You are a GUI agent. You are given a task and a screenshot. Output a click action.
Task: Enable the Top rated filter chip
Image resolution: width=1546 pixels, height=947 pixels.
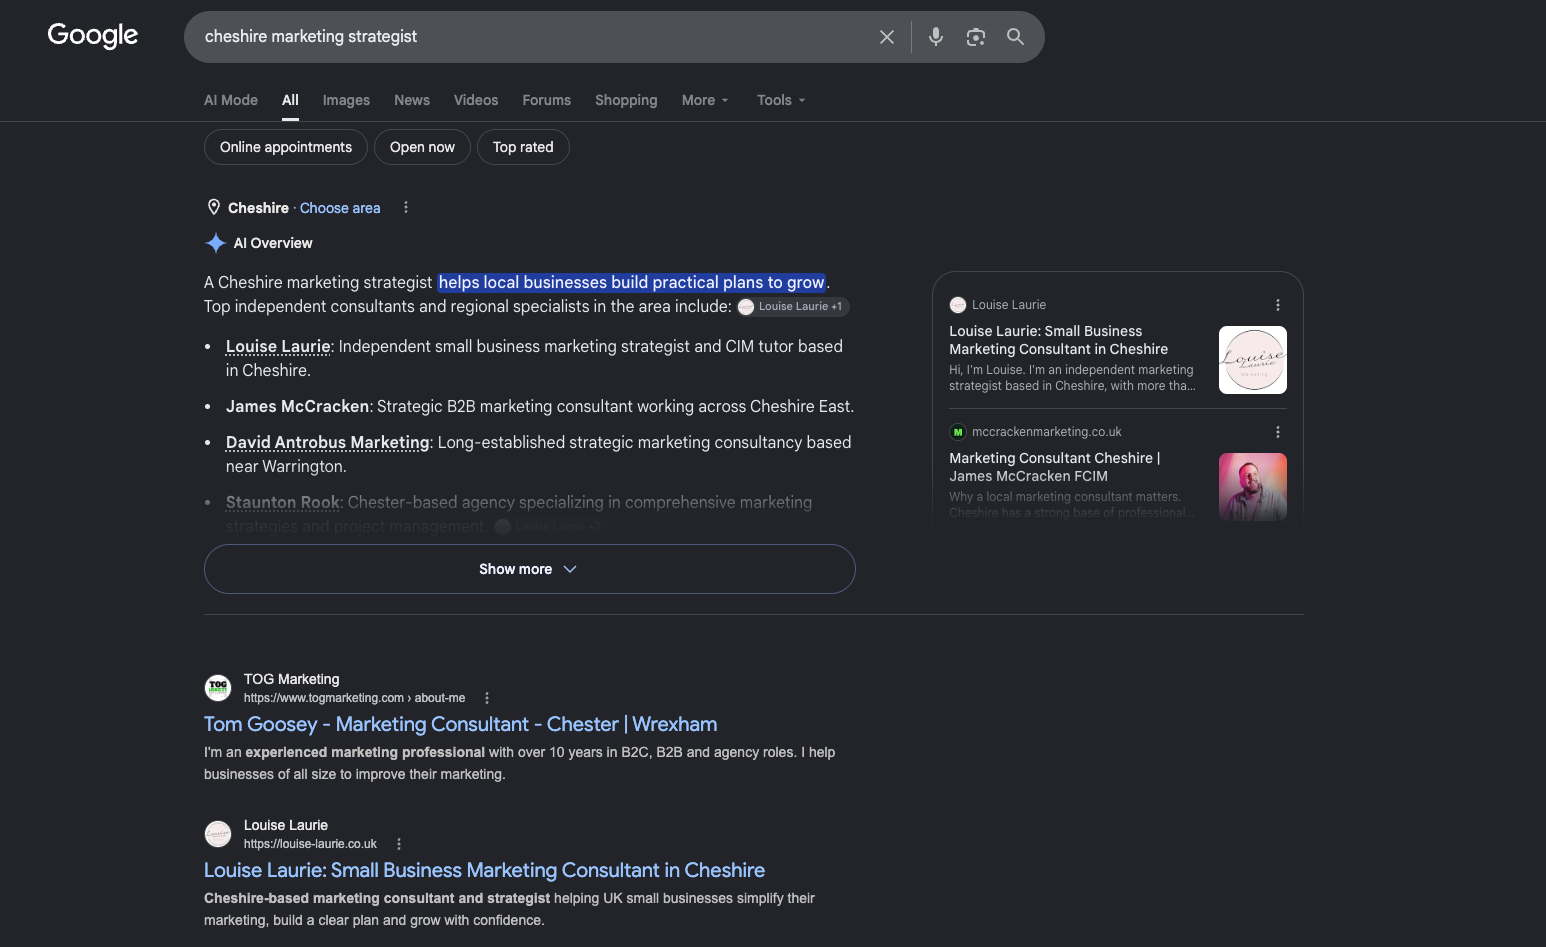[523, 147]
